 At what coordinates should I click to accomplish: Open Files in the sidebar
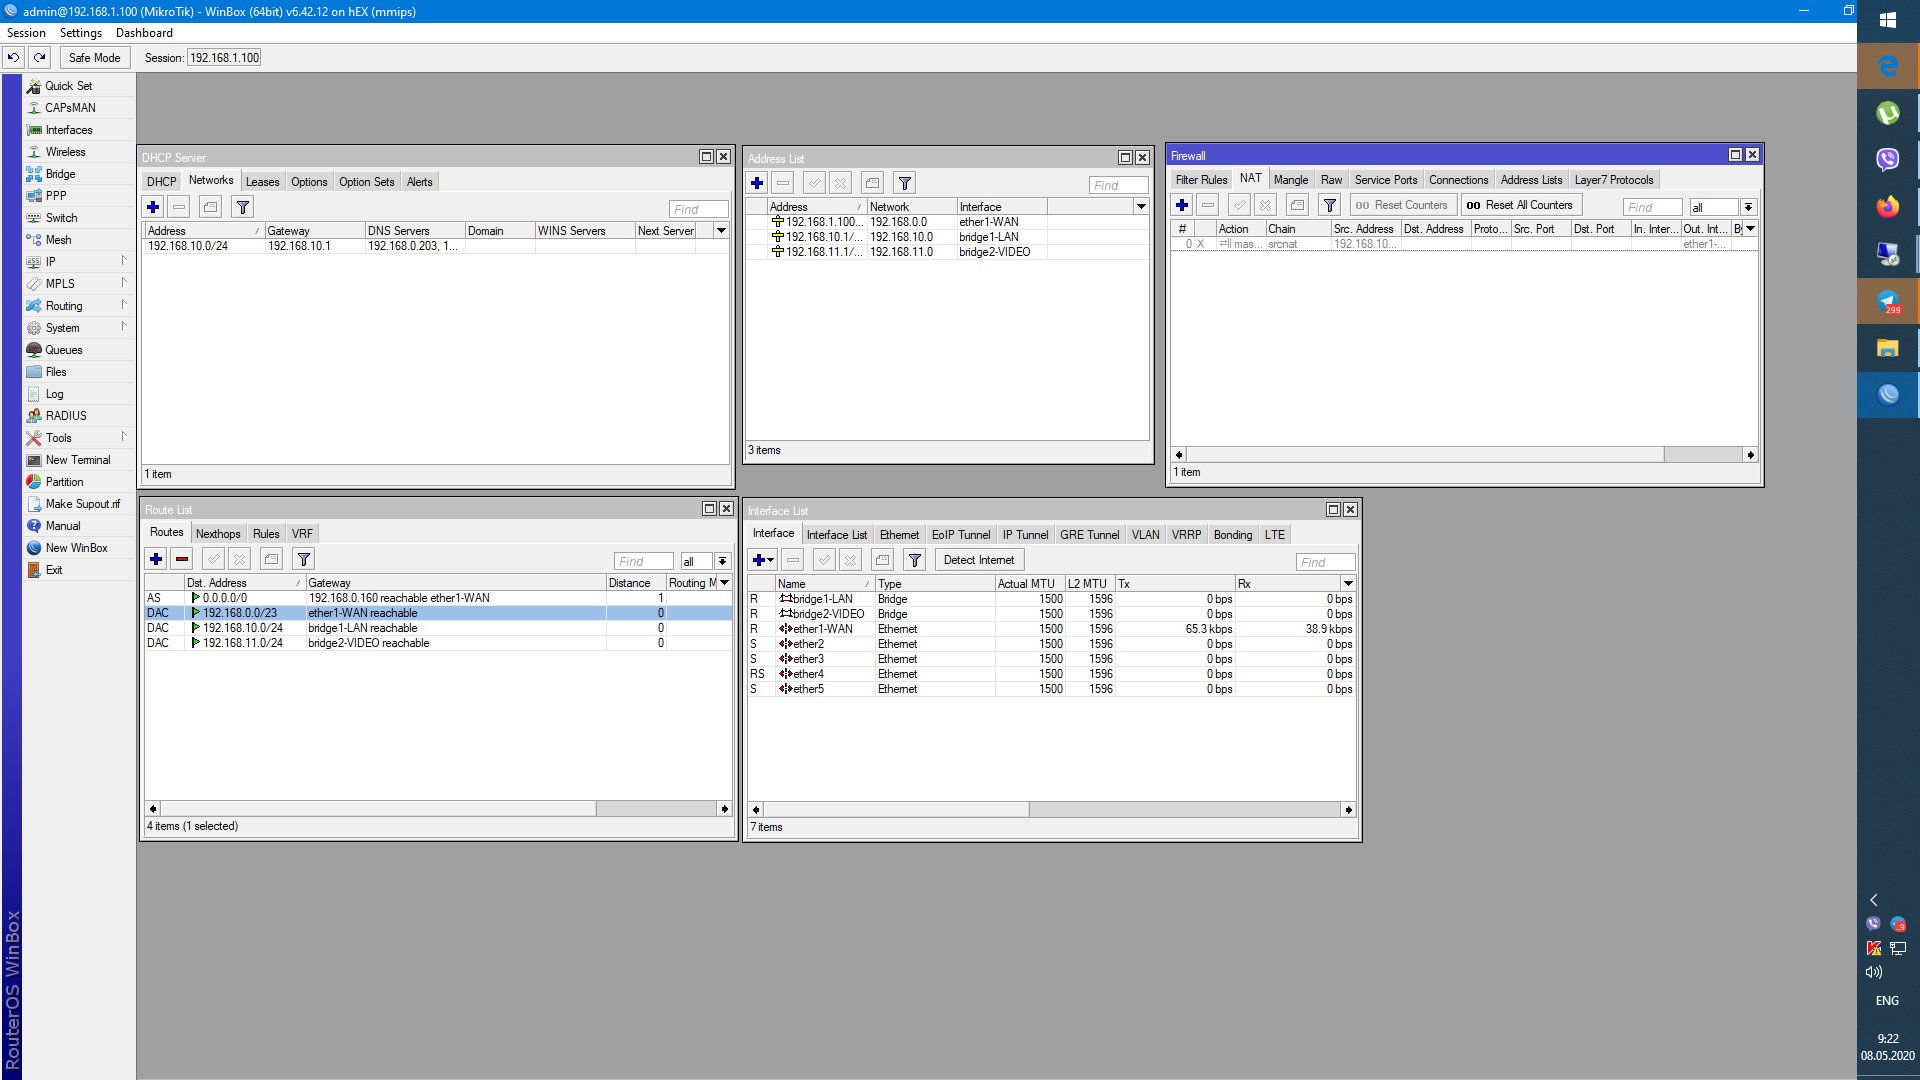pyautogui.click(x=56, y=372)
